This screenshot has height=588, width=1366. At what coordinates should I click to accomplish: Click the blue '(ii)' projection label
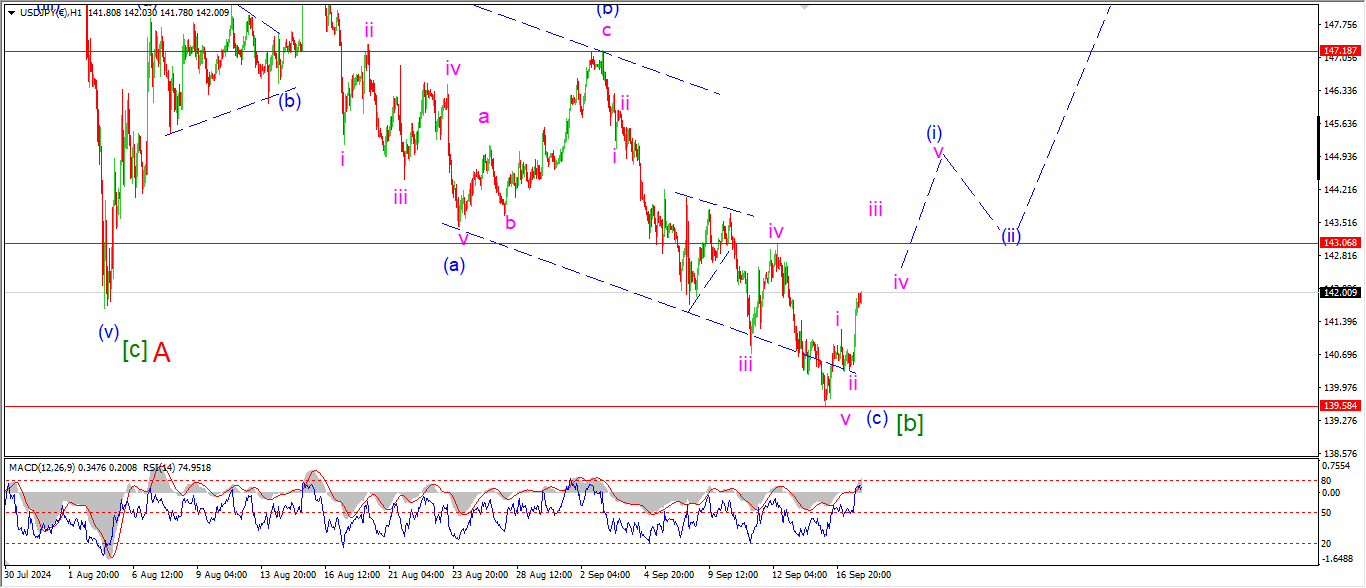pyautogui.click(x=1011, y=237)
